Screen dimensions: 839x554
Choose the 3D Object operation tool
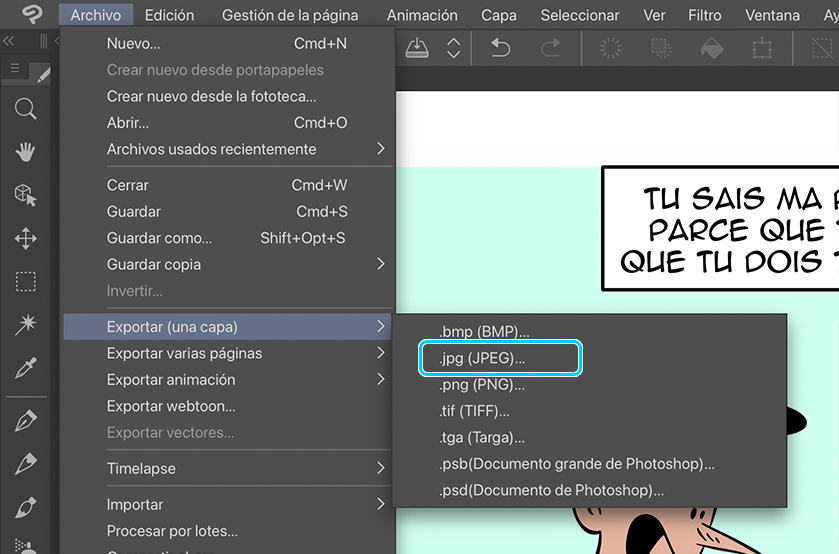(x=26, y=195)
